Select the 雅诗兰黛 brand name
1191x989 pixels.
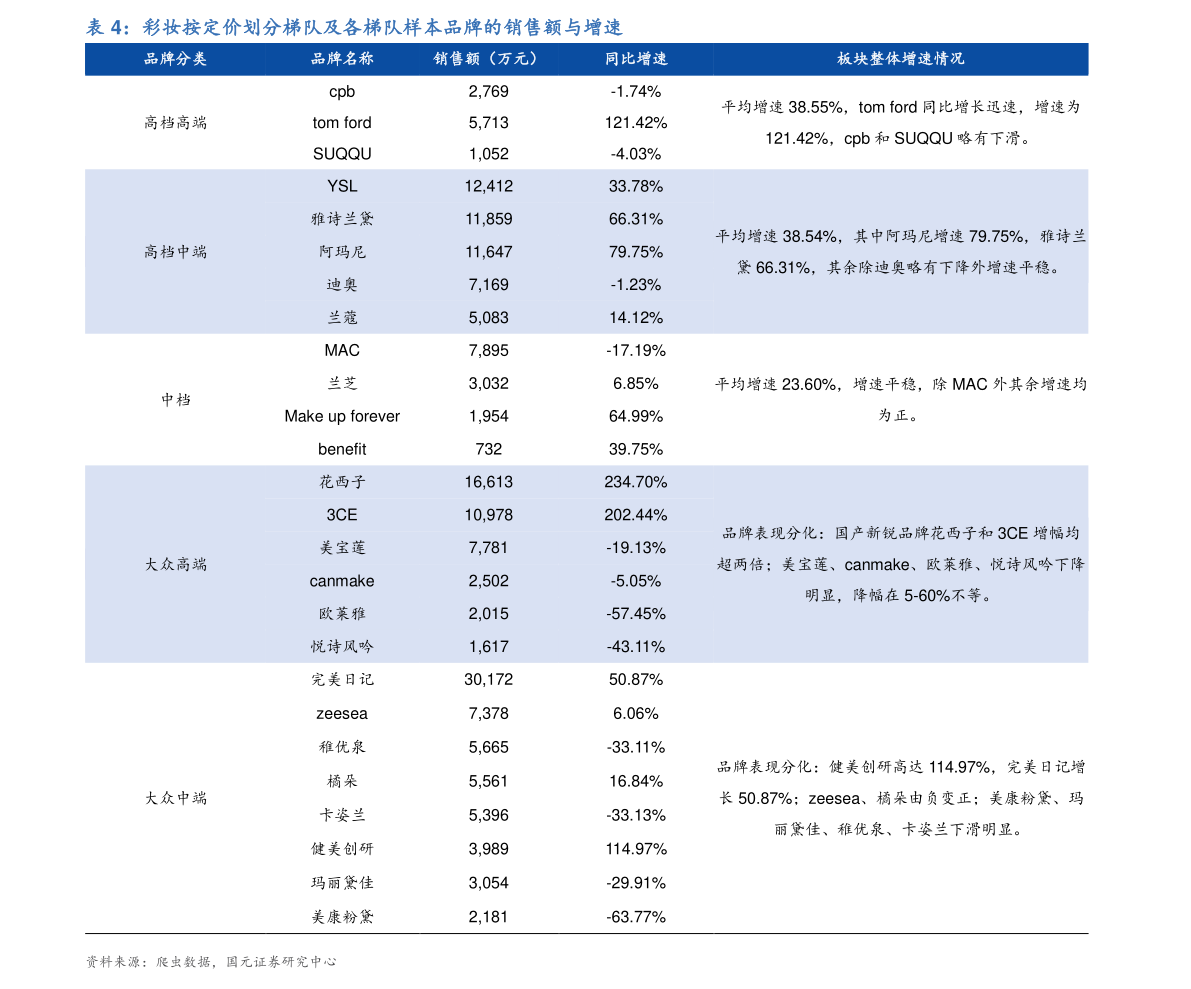point(342,220)
